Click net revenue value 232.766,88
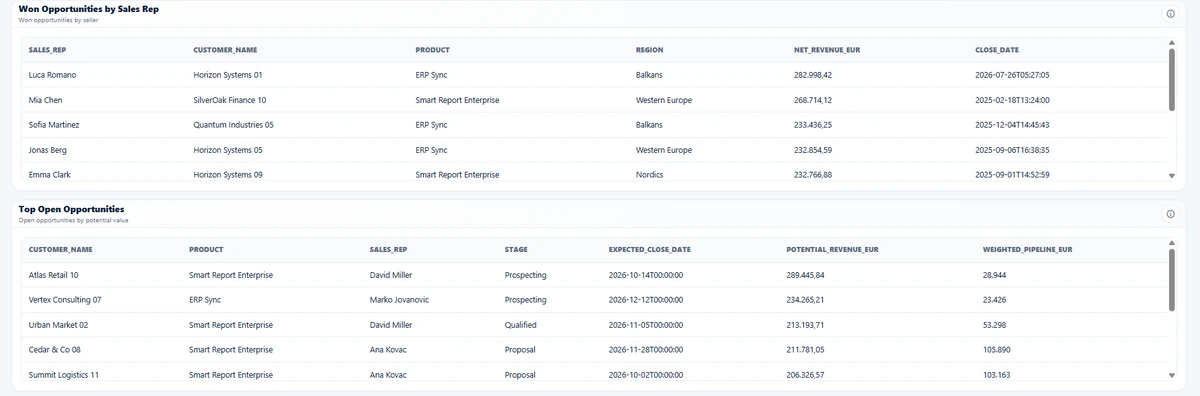 [813, 174]
